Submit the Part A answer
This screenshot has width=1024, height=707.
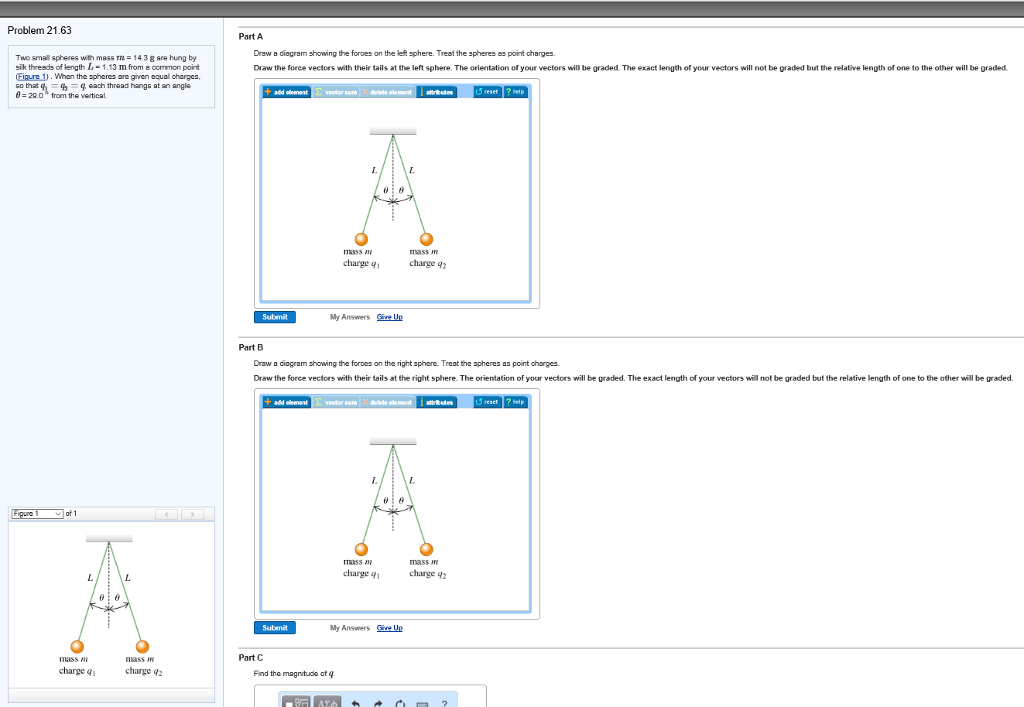[x=275, y=317]
